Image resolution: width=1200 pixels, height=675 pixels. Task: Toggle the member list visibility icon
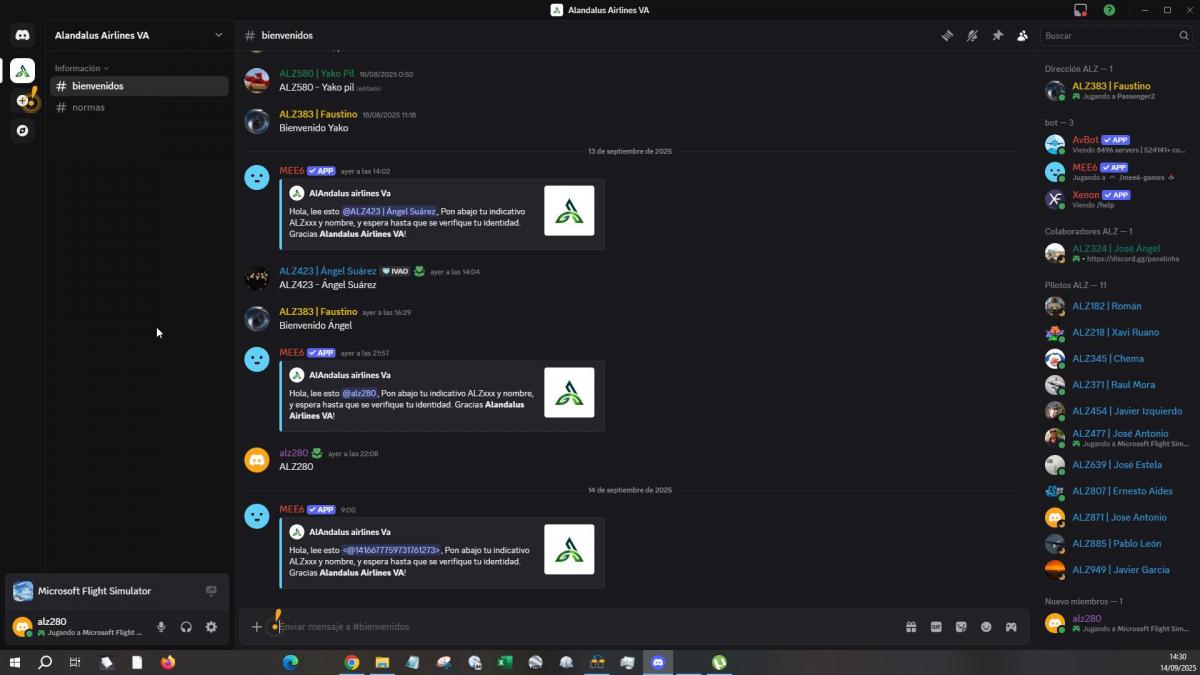point(1022,36)
